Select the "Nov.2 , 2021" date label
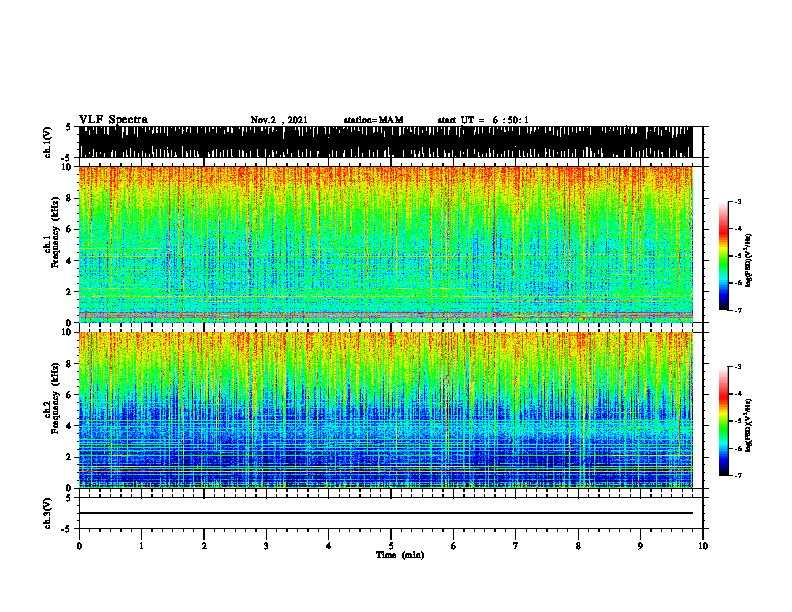Viewport: 792px width, 612px height. (x=279, y=120)
